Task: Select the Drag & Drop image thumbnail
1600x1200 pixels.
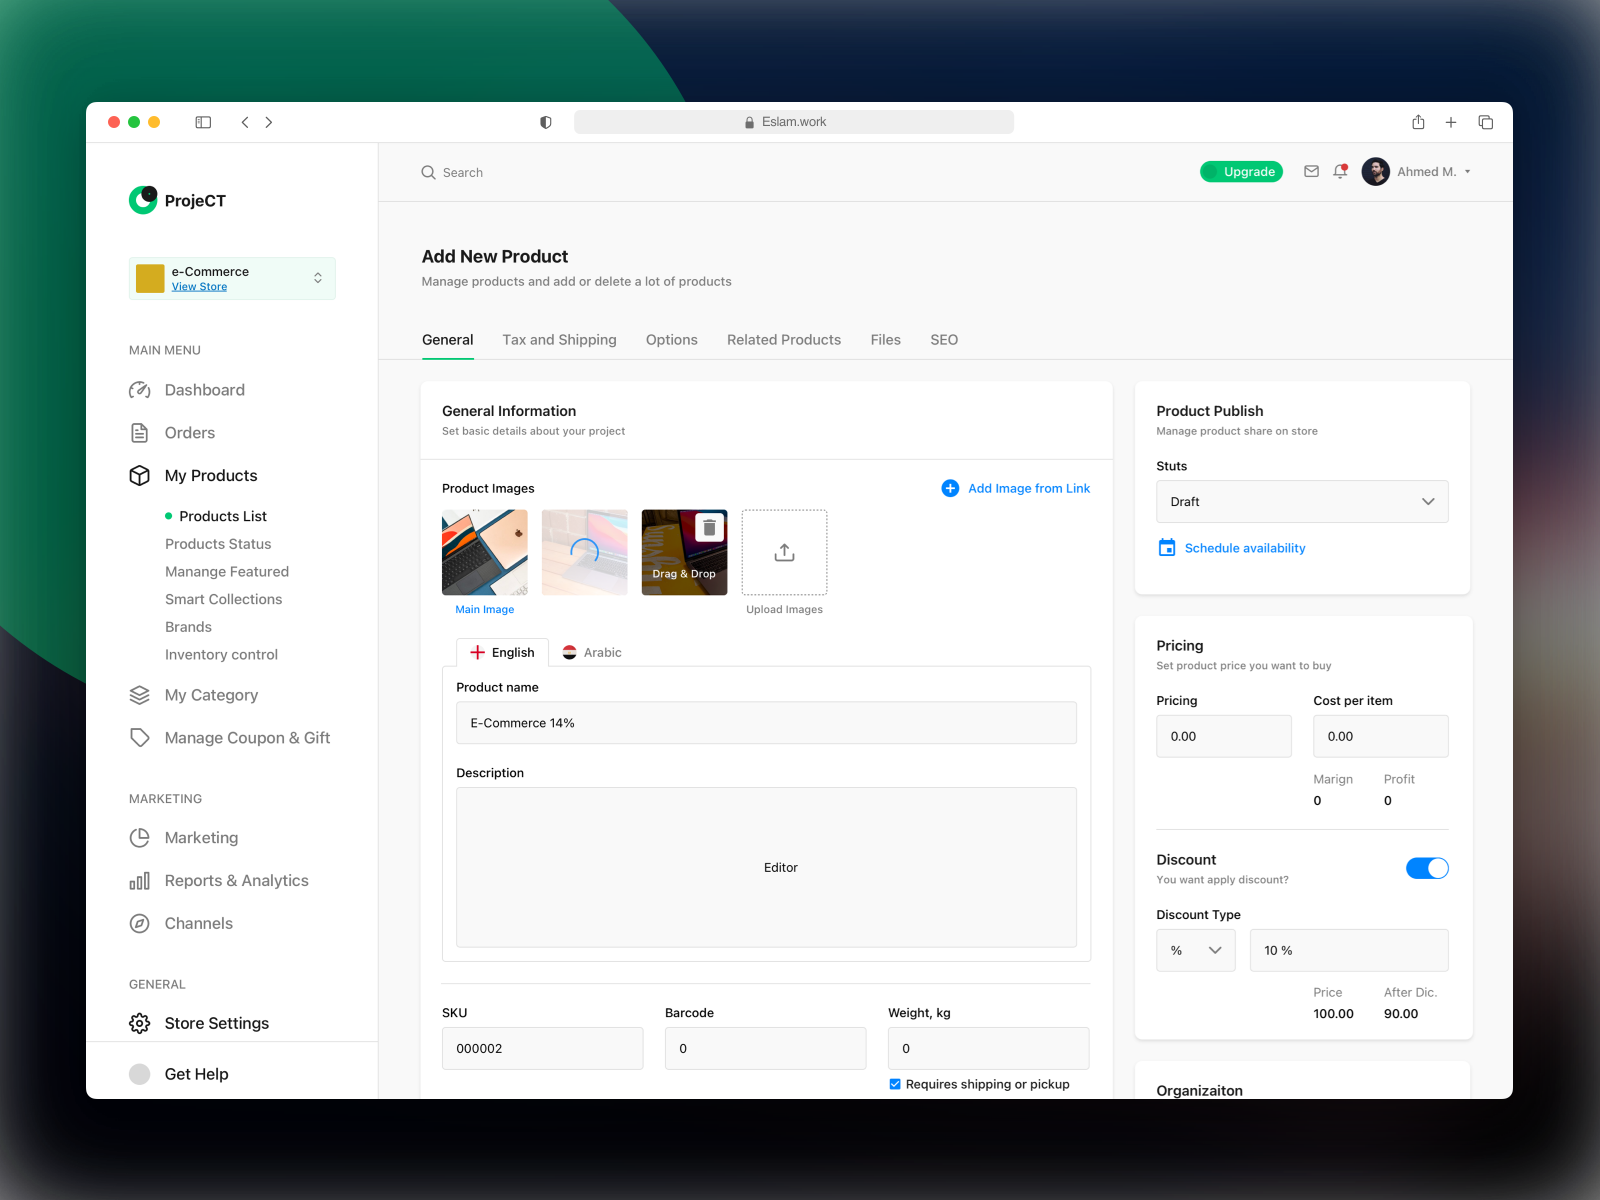Action: point(685,552)
